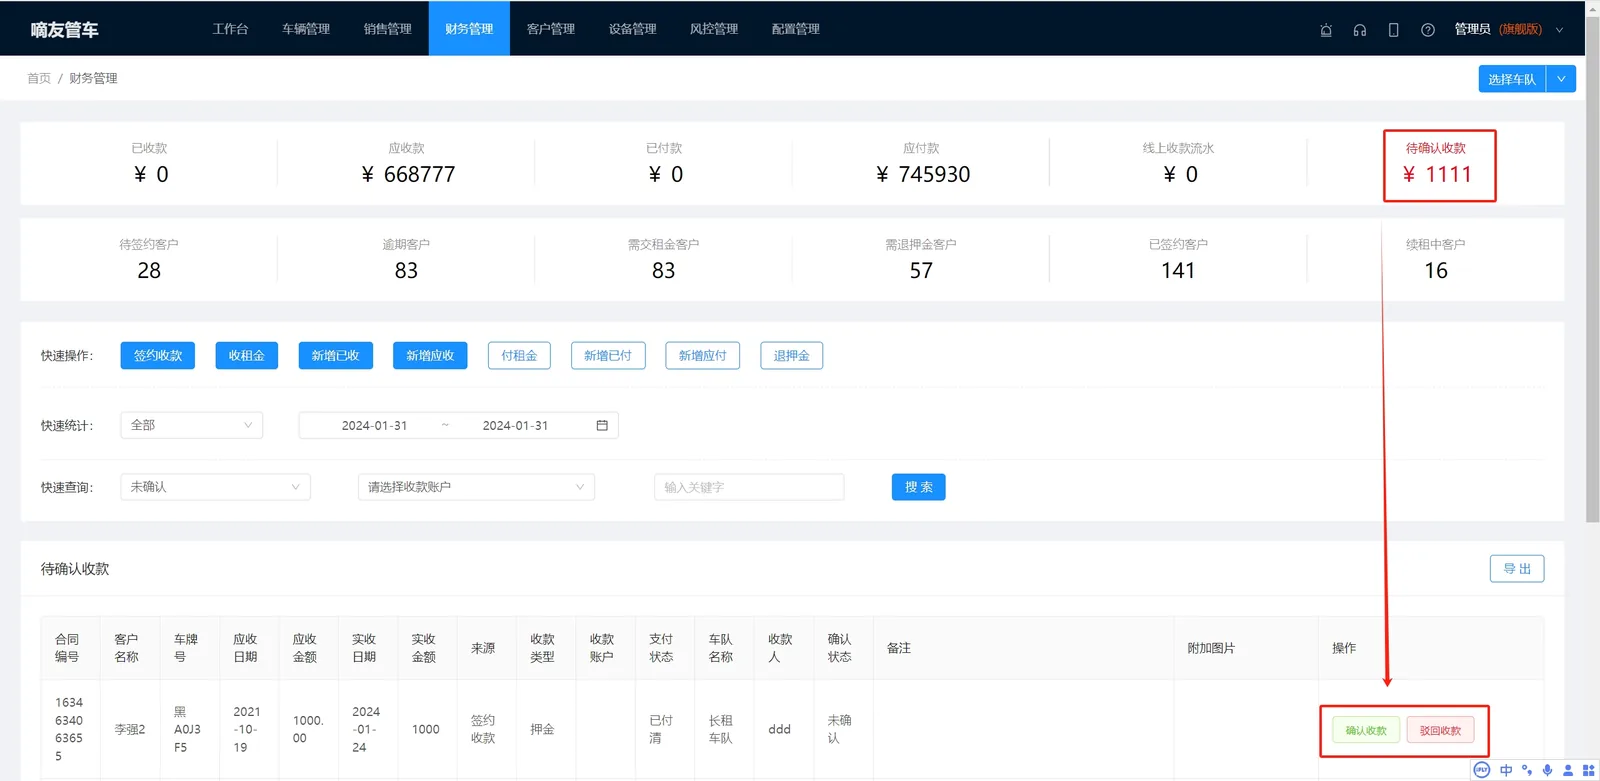Open the 车辆管理 menu

tap(306, 29)
